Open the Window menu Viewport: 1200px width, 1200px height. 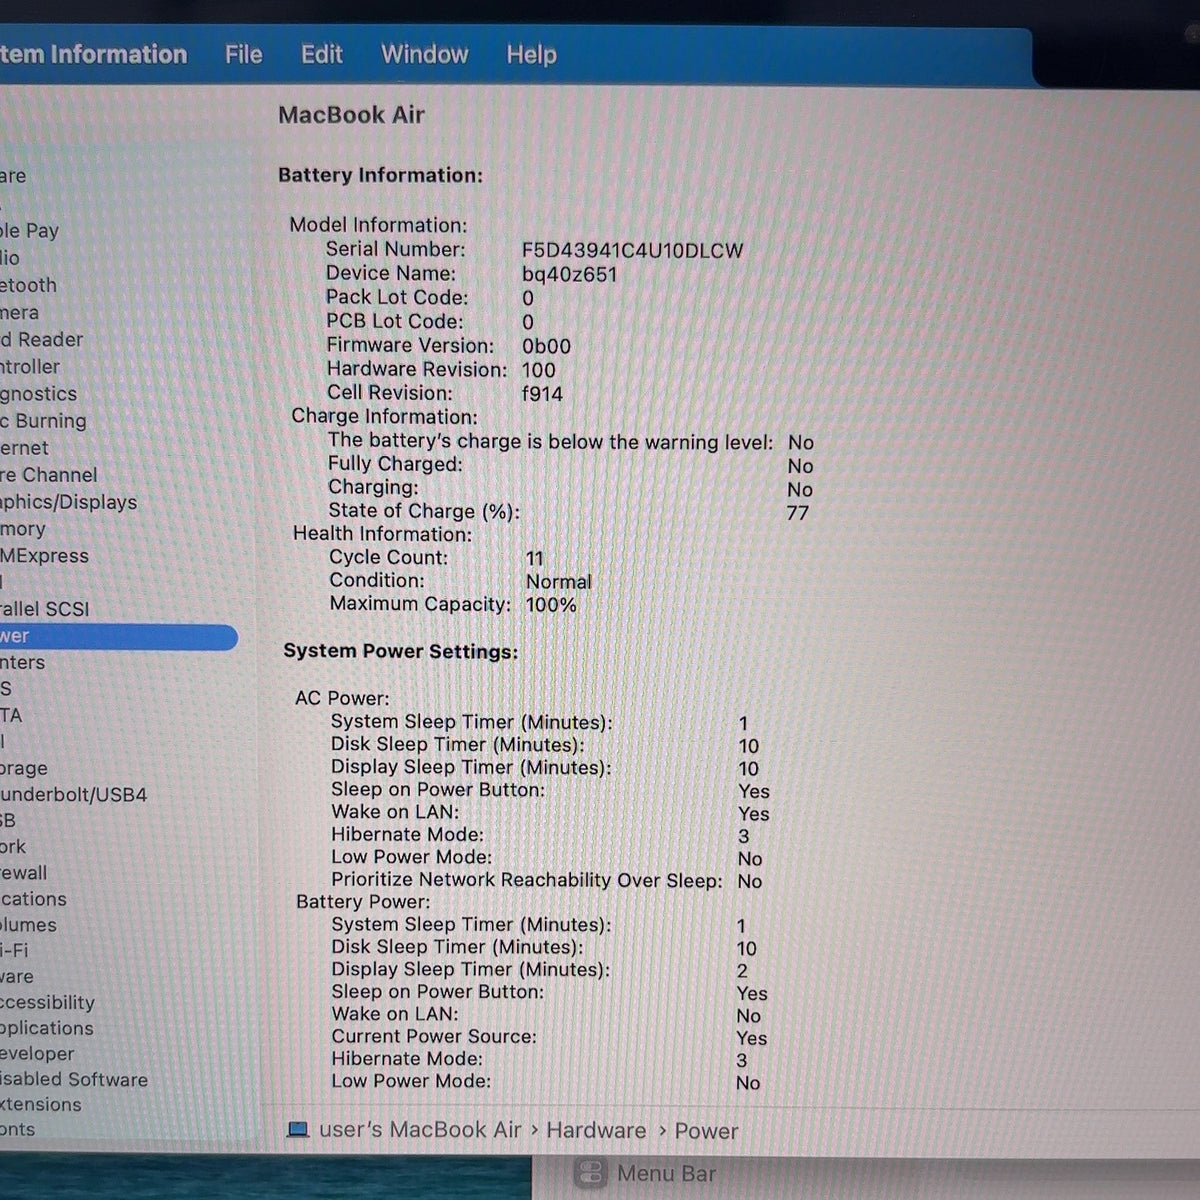[425, 54]
